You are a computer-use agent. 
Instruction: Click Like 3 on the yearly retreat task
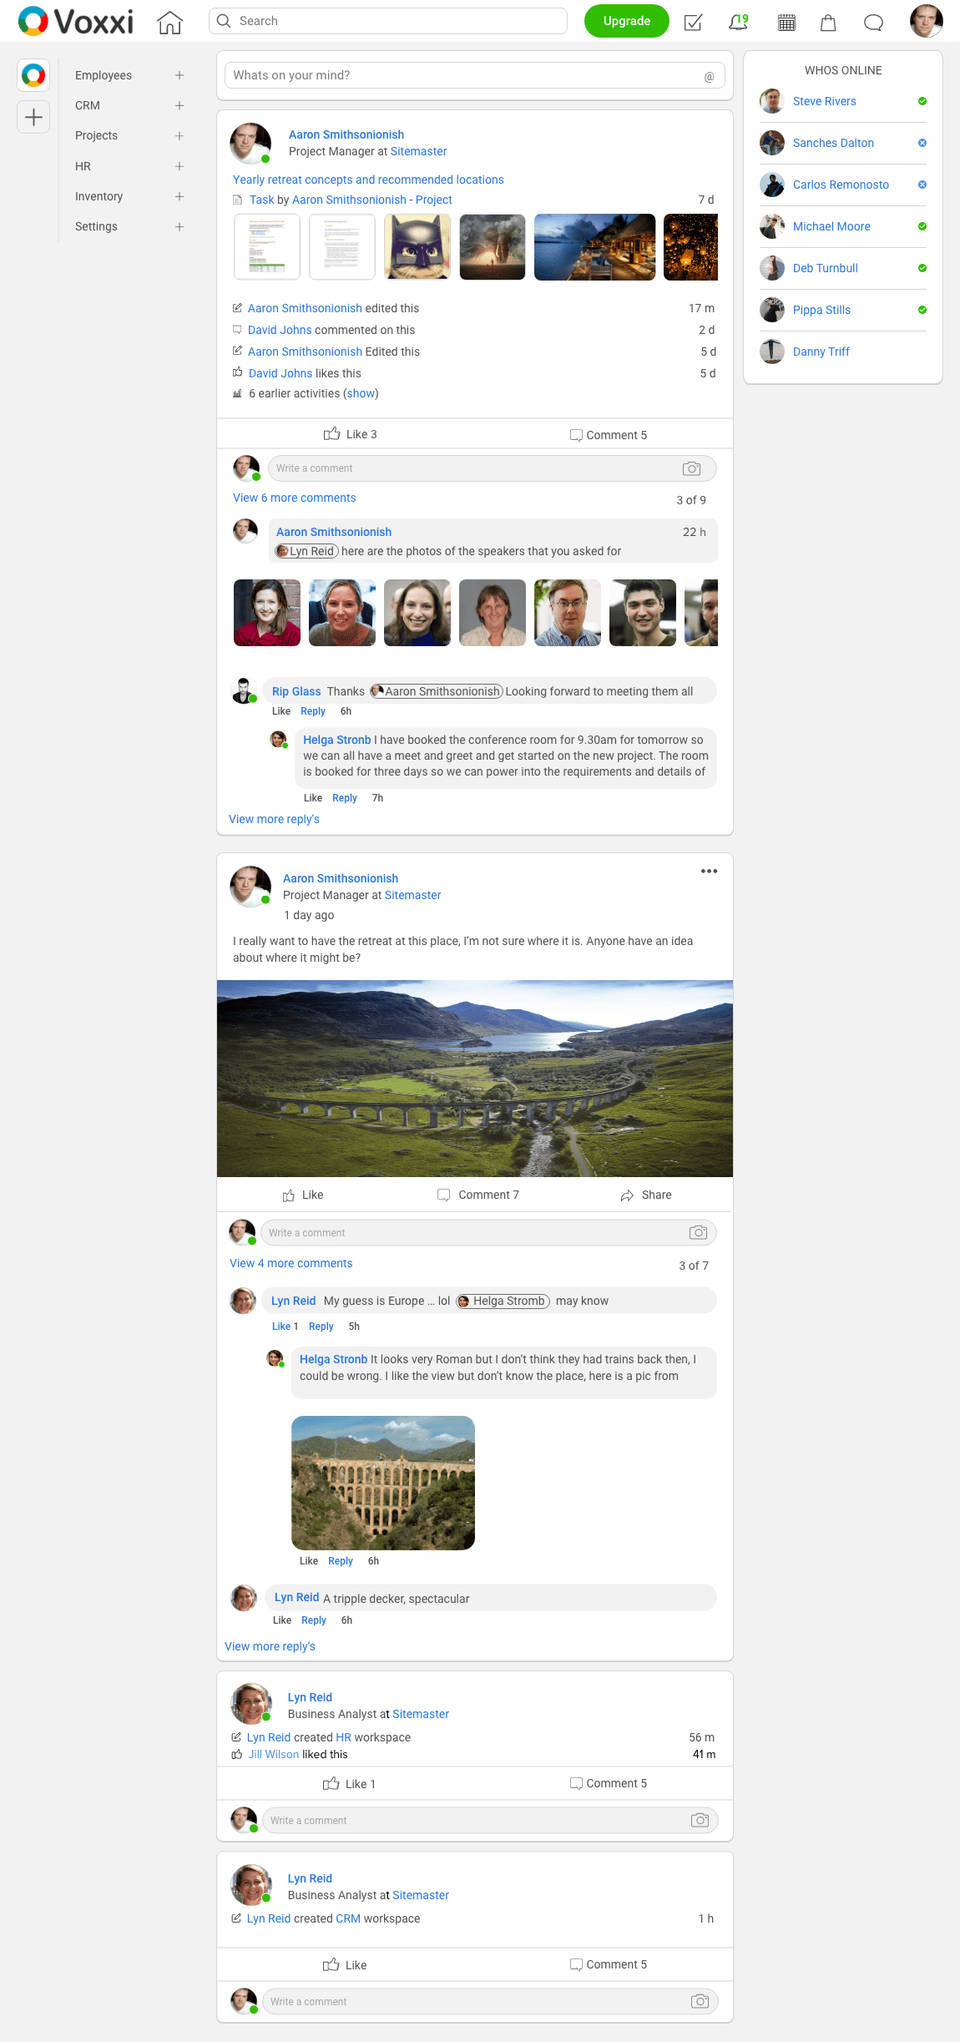[350, 434]
